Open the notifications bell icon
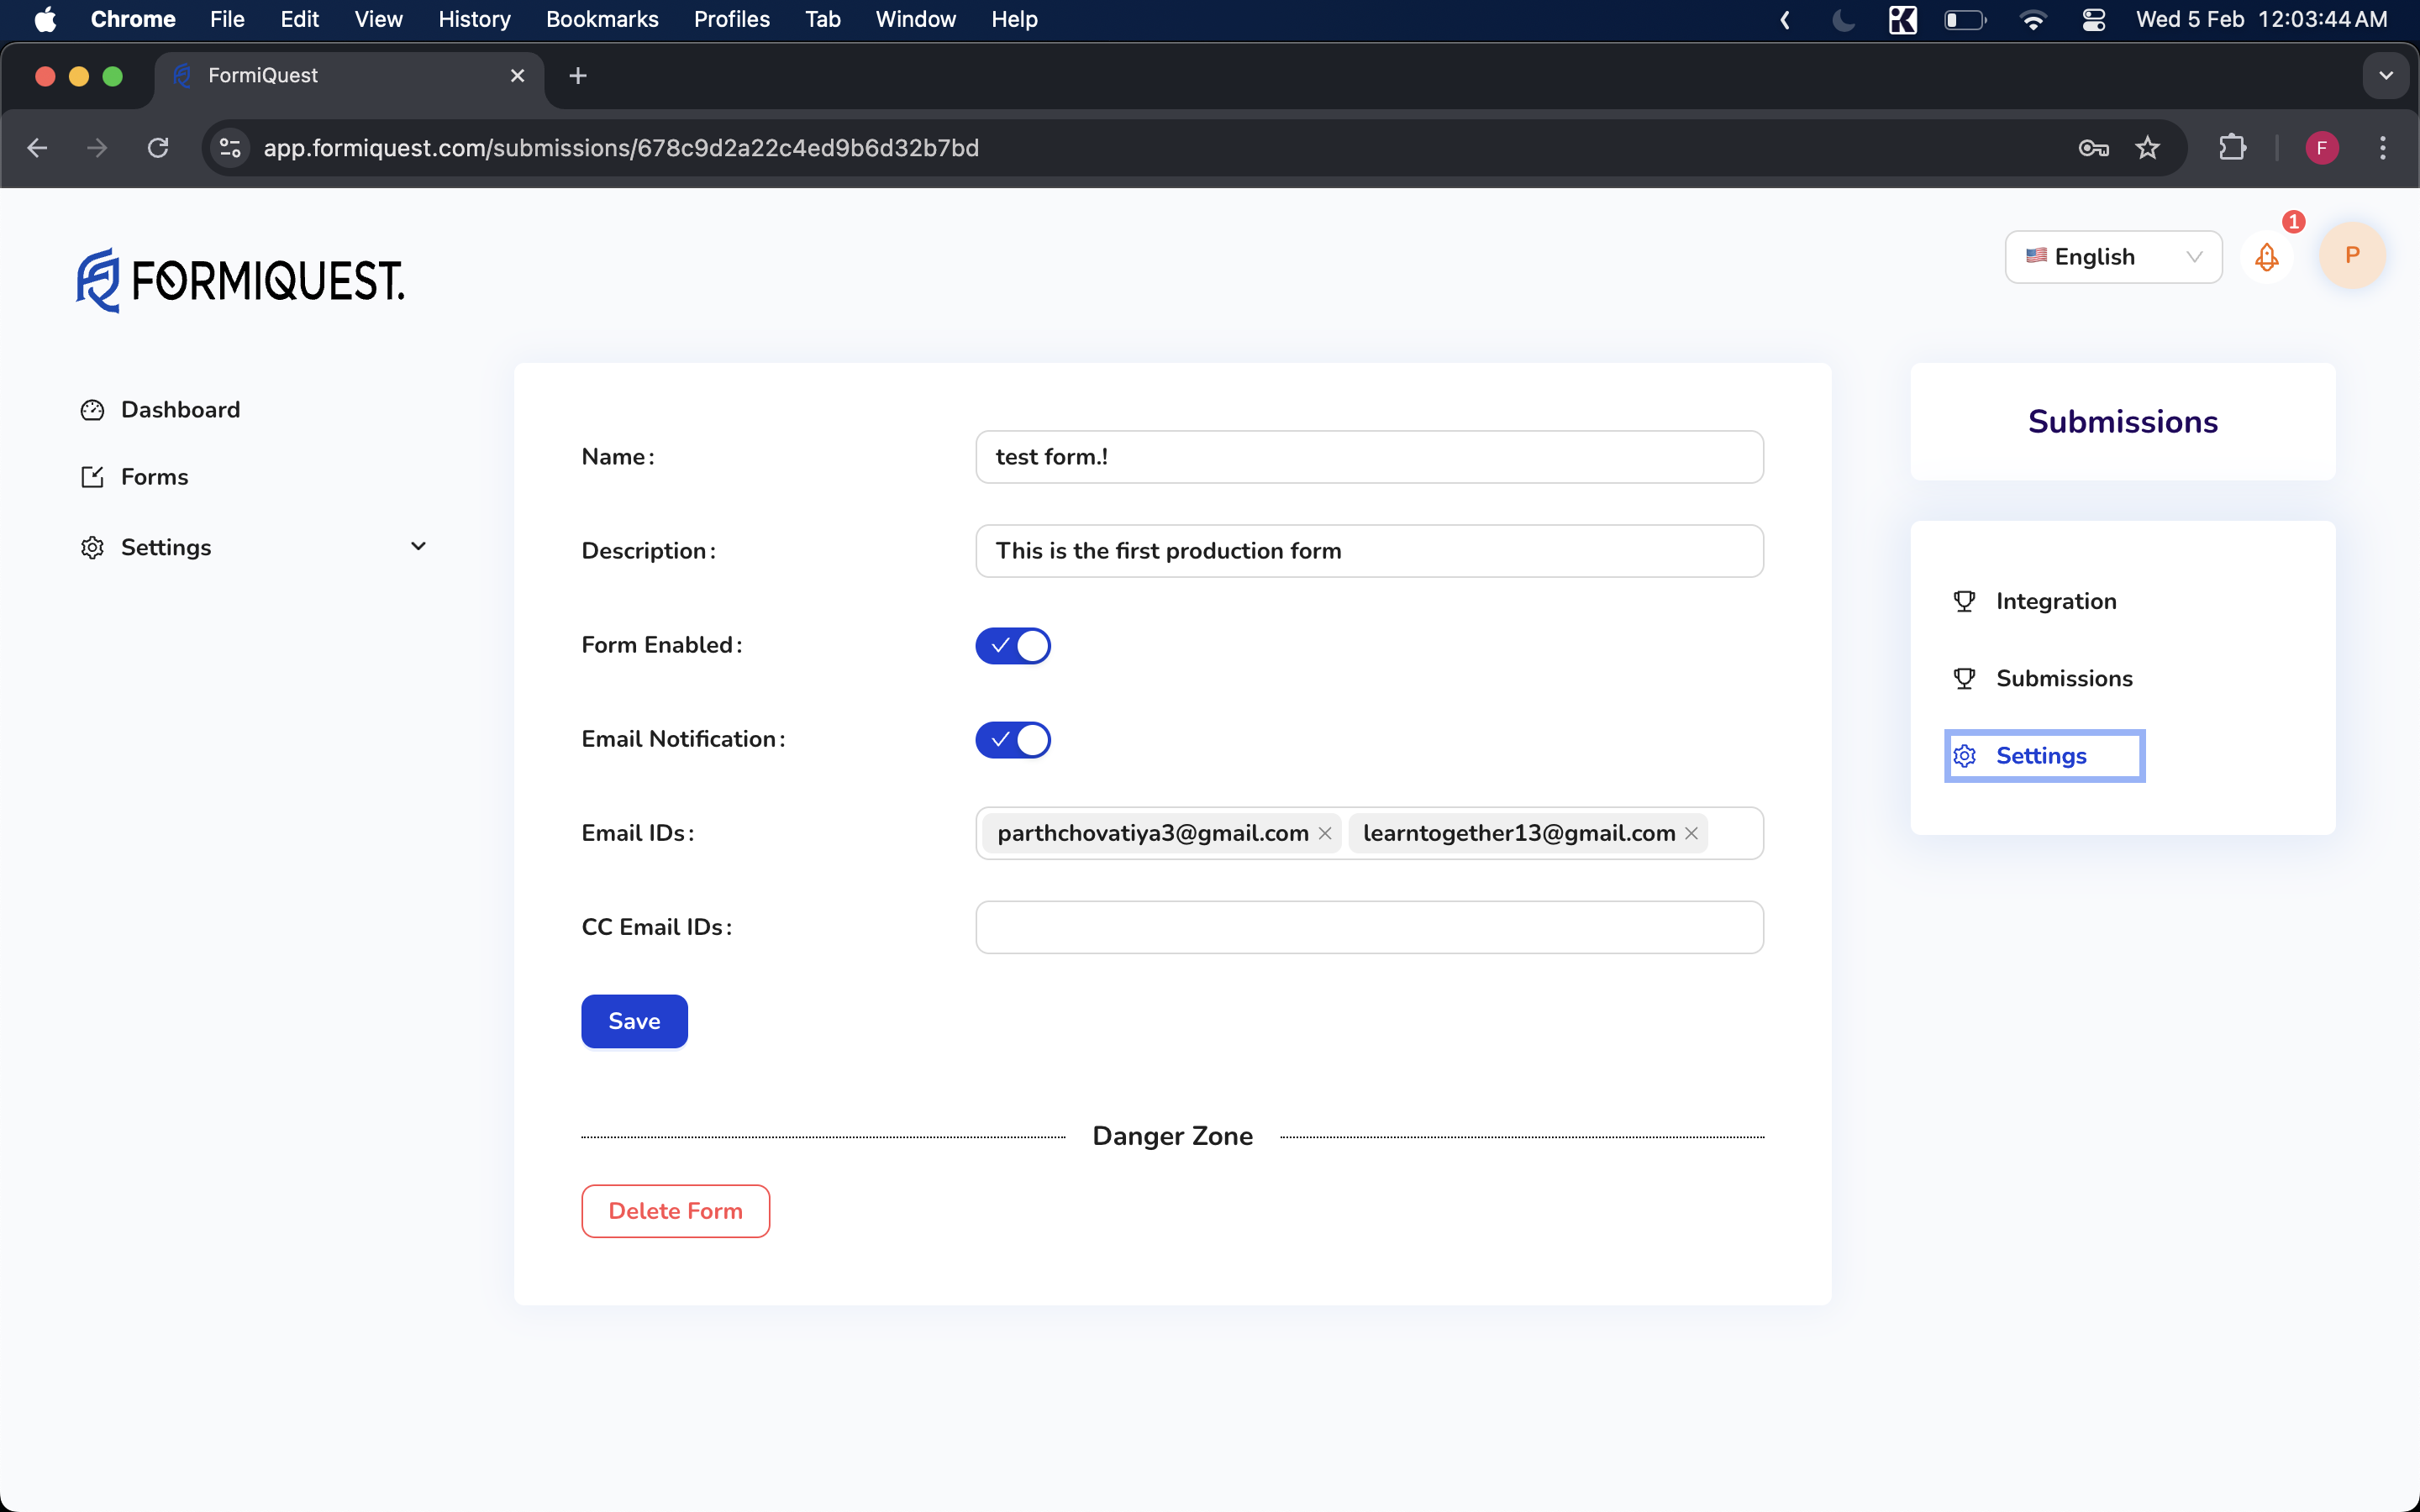 2266,257
